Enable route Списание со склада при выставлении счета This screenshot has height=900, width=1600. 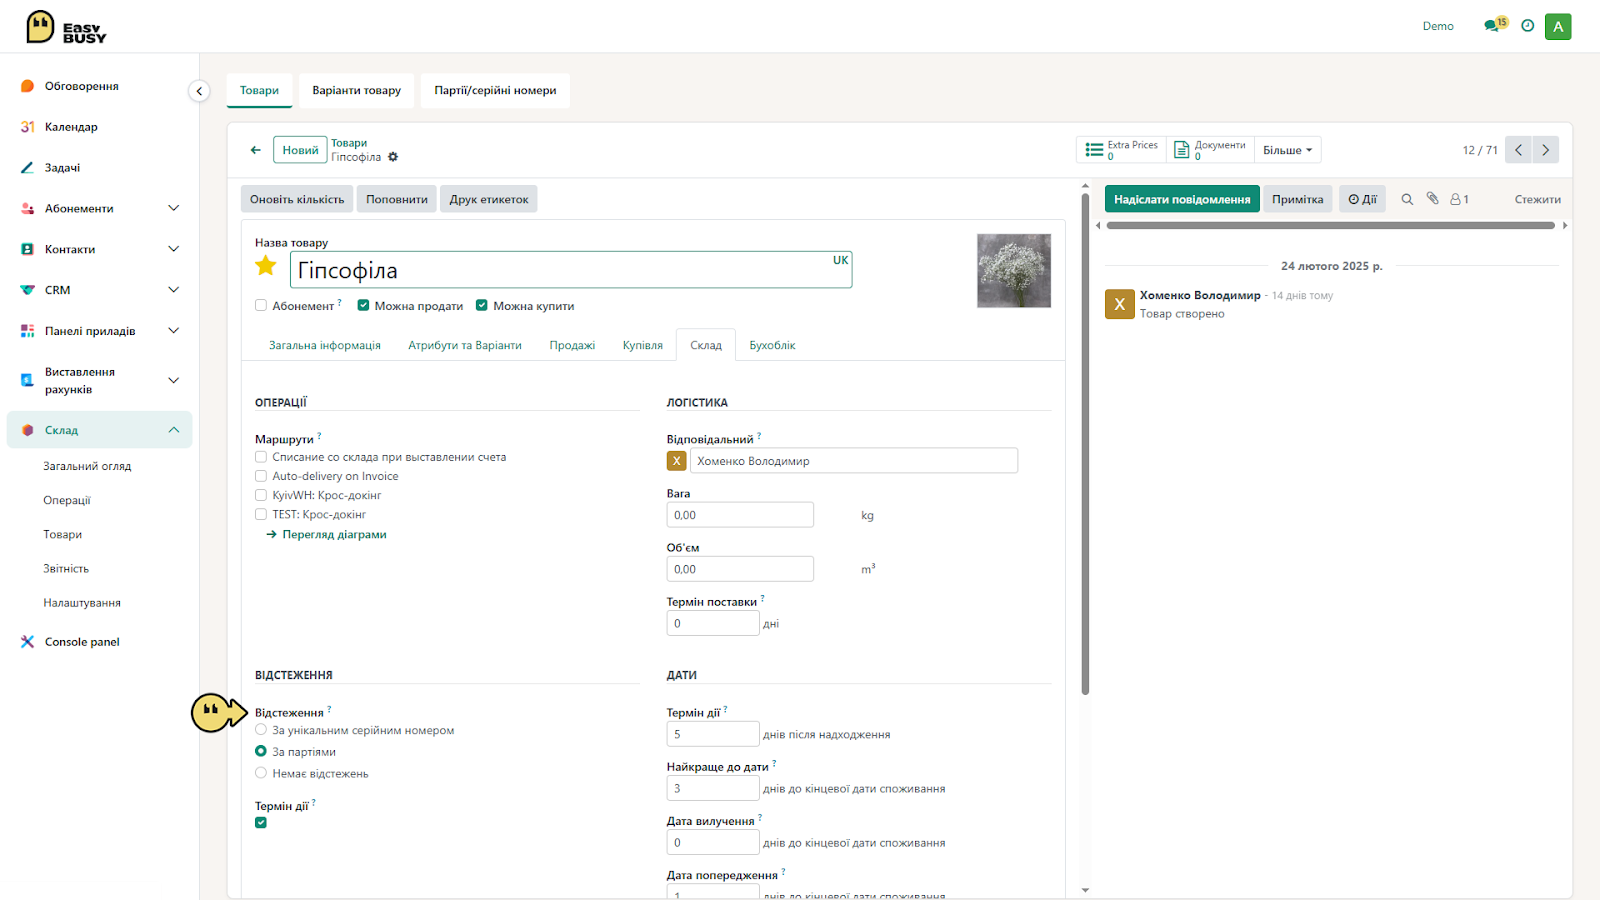click(x=261, y=457)
